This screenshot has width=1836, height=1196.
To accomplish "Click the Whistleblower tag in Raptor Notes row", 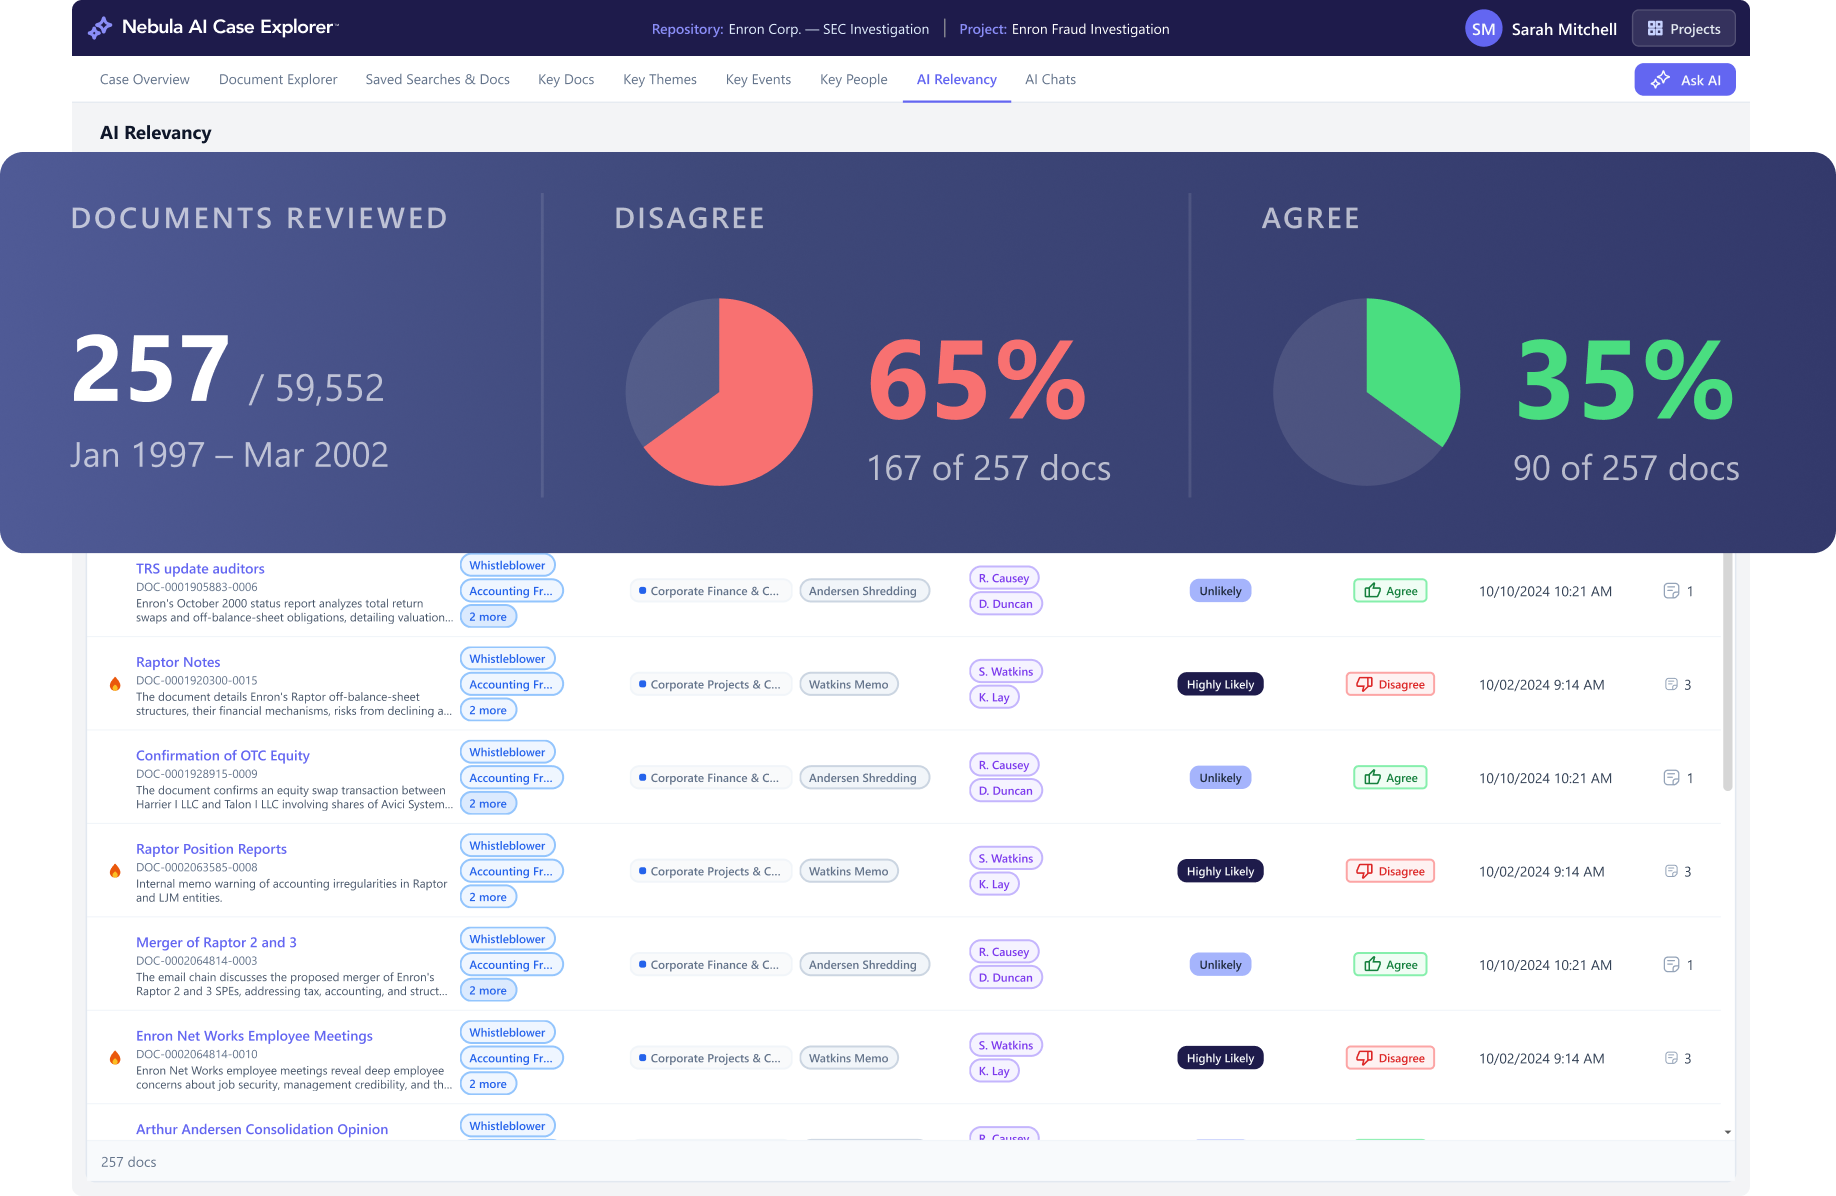I will click(x=507, y=659).
